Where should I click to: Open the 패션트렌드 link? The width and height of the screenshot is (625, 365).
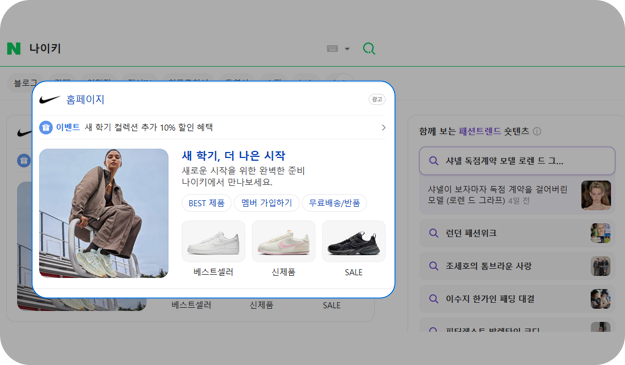[480, 131]
